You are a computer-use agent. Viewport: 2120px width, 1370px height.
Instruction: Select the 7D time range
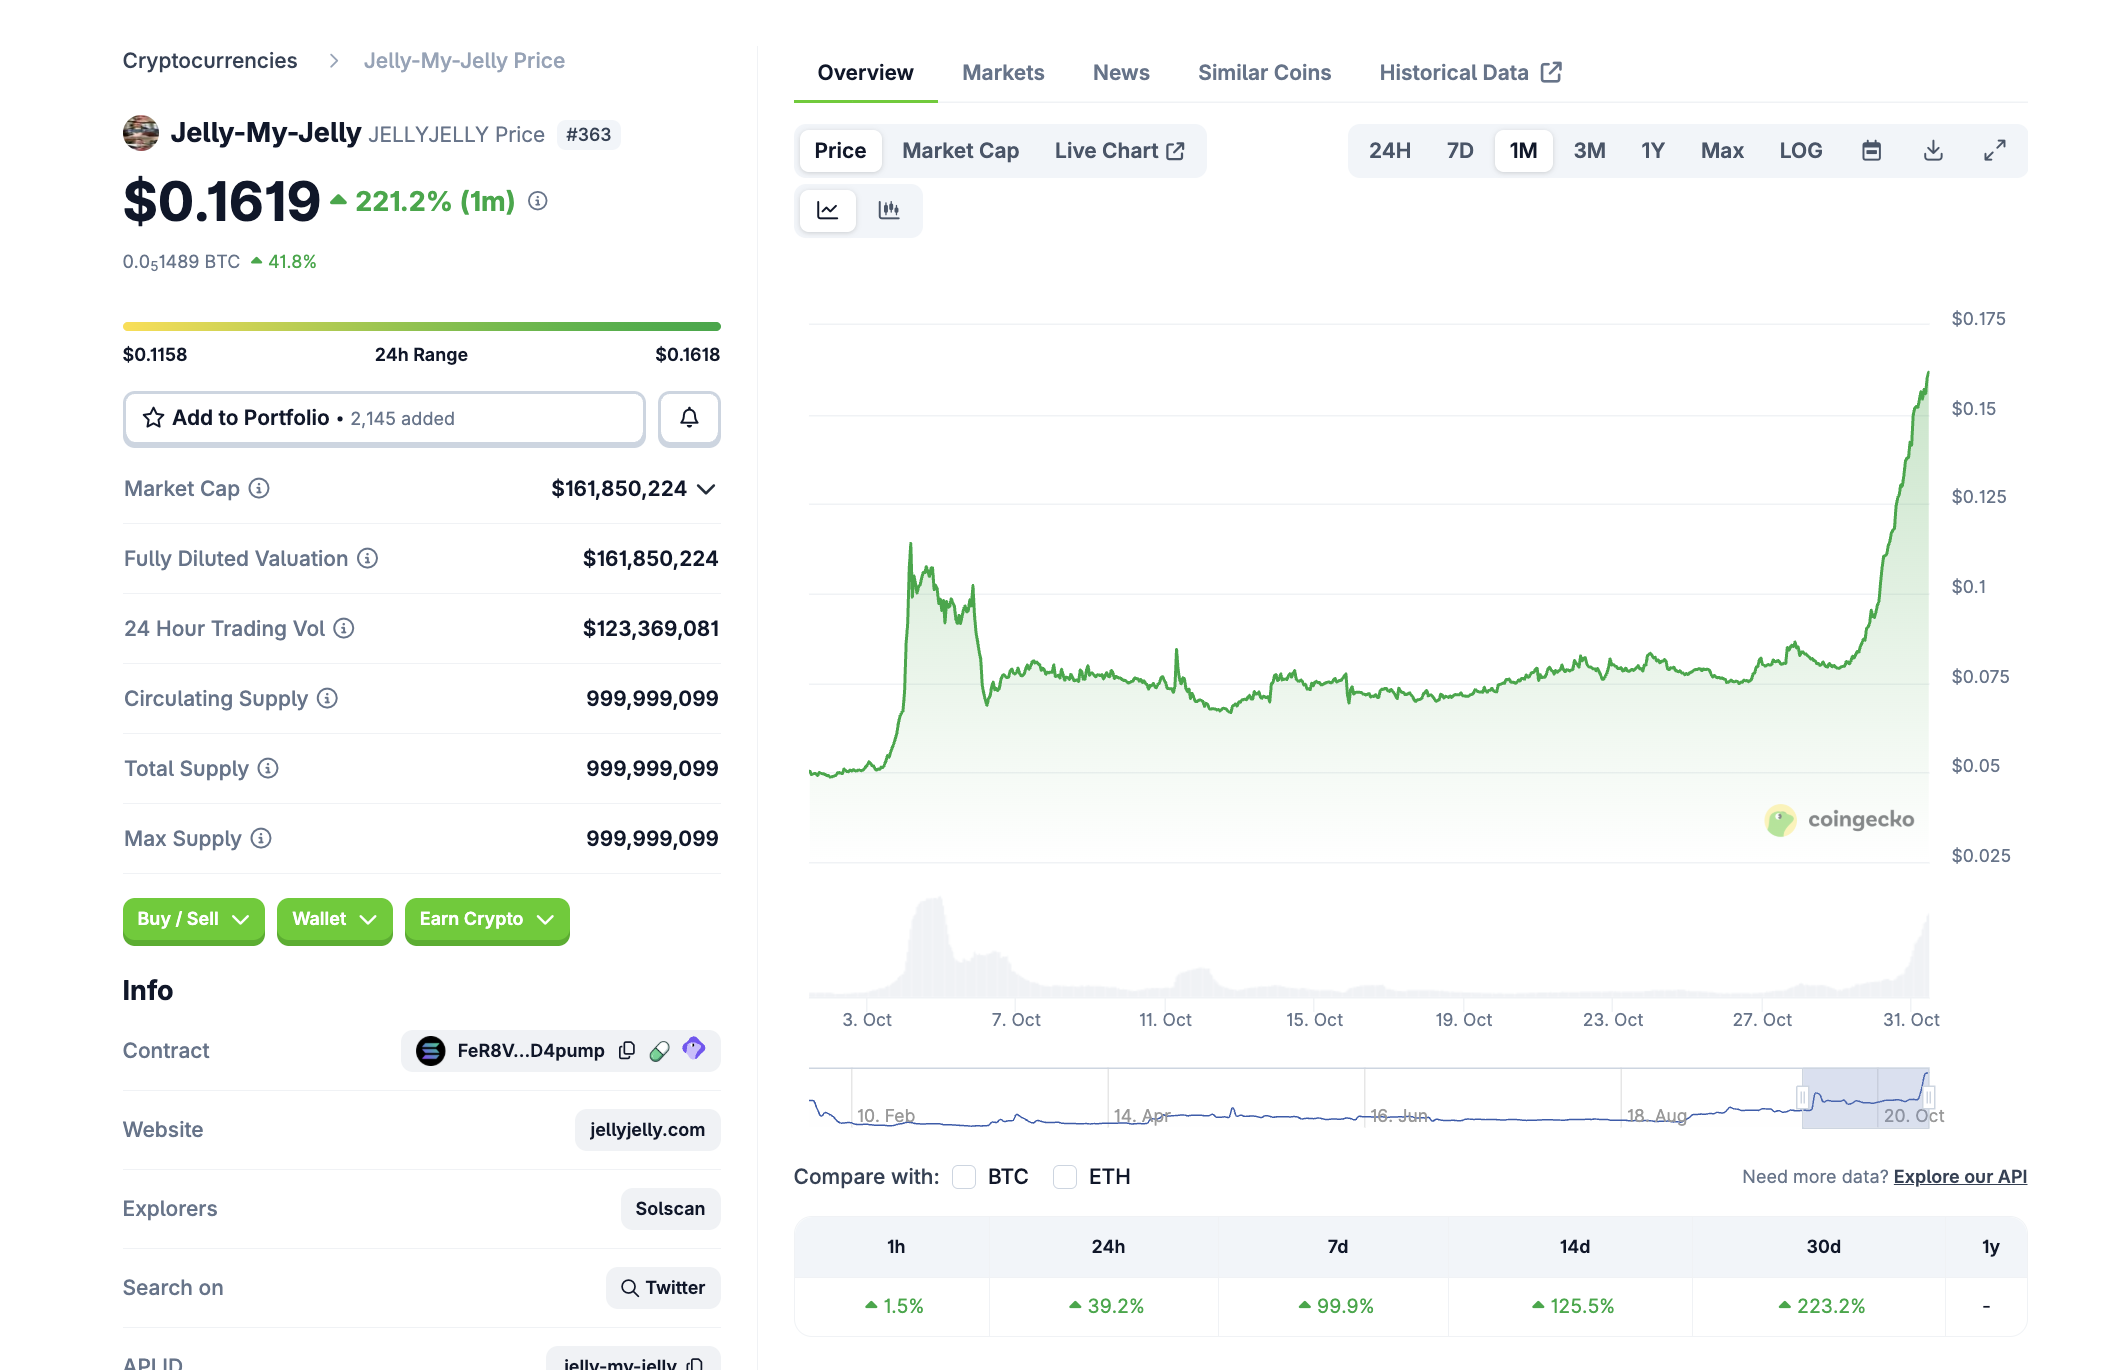(1459, 151)
